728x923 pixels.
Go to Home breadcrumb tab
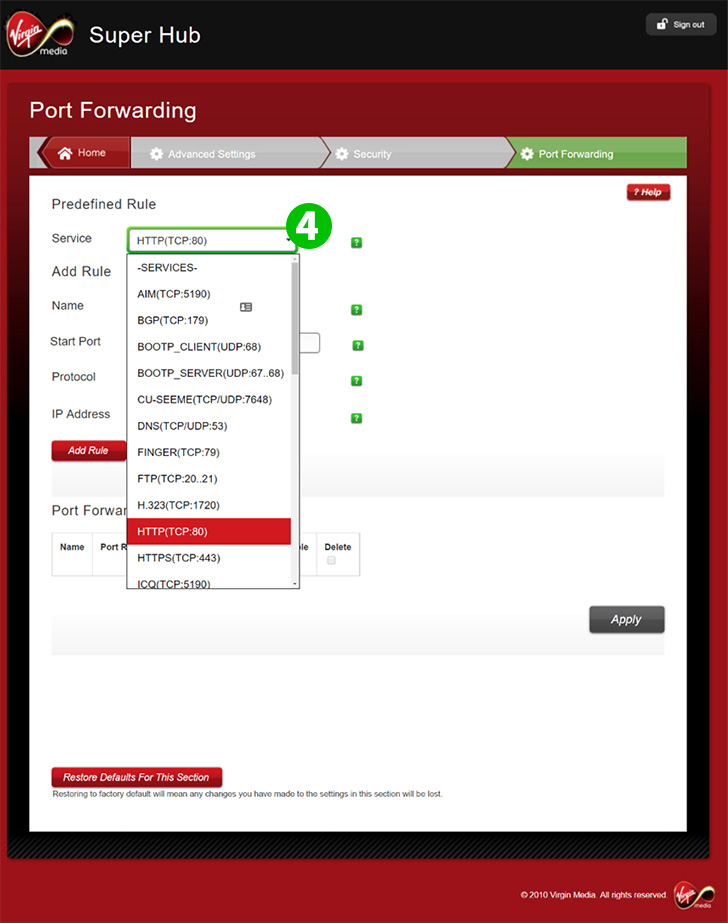point(83,153)
